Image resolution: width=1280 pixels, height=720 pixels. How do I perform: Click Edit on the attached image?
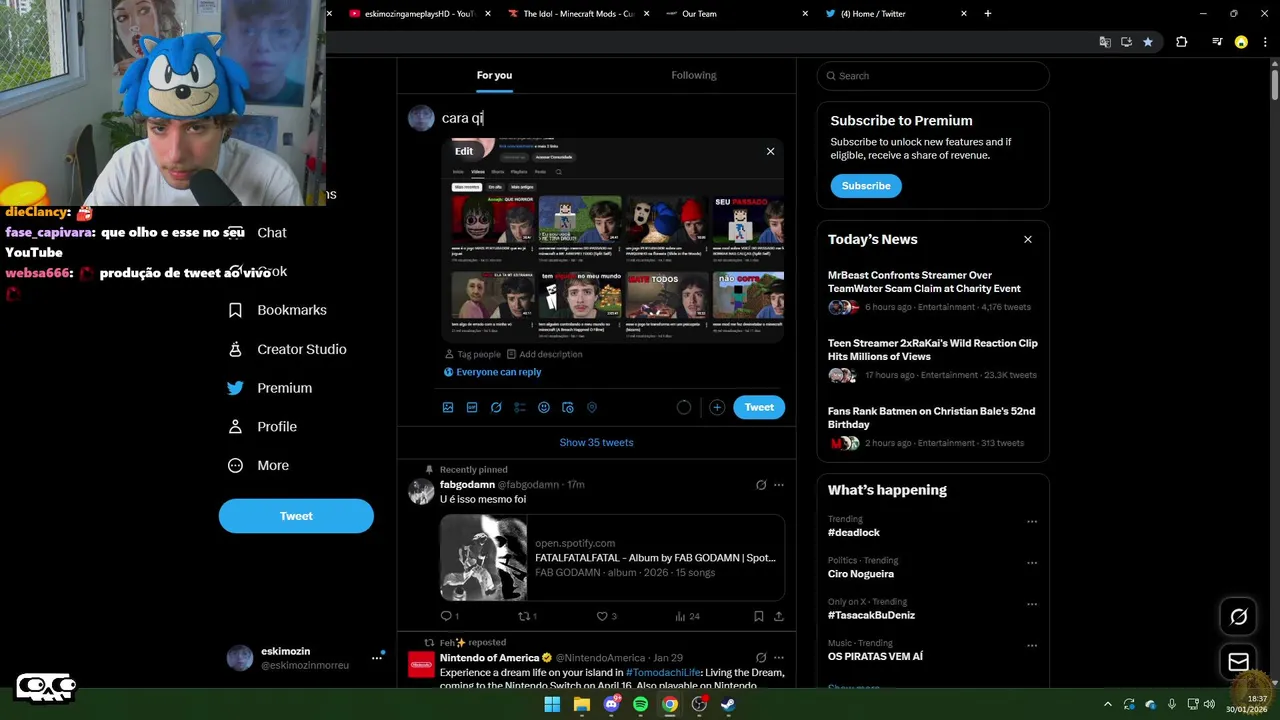(464, 151)
